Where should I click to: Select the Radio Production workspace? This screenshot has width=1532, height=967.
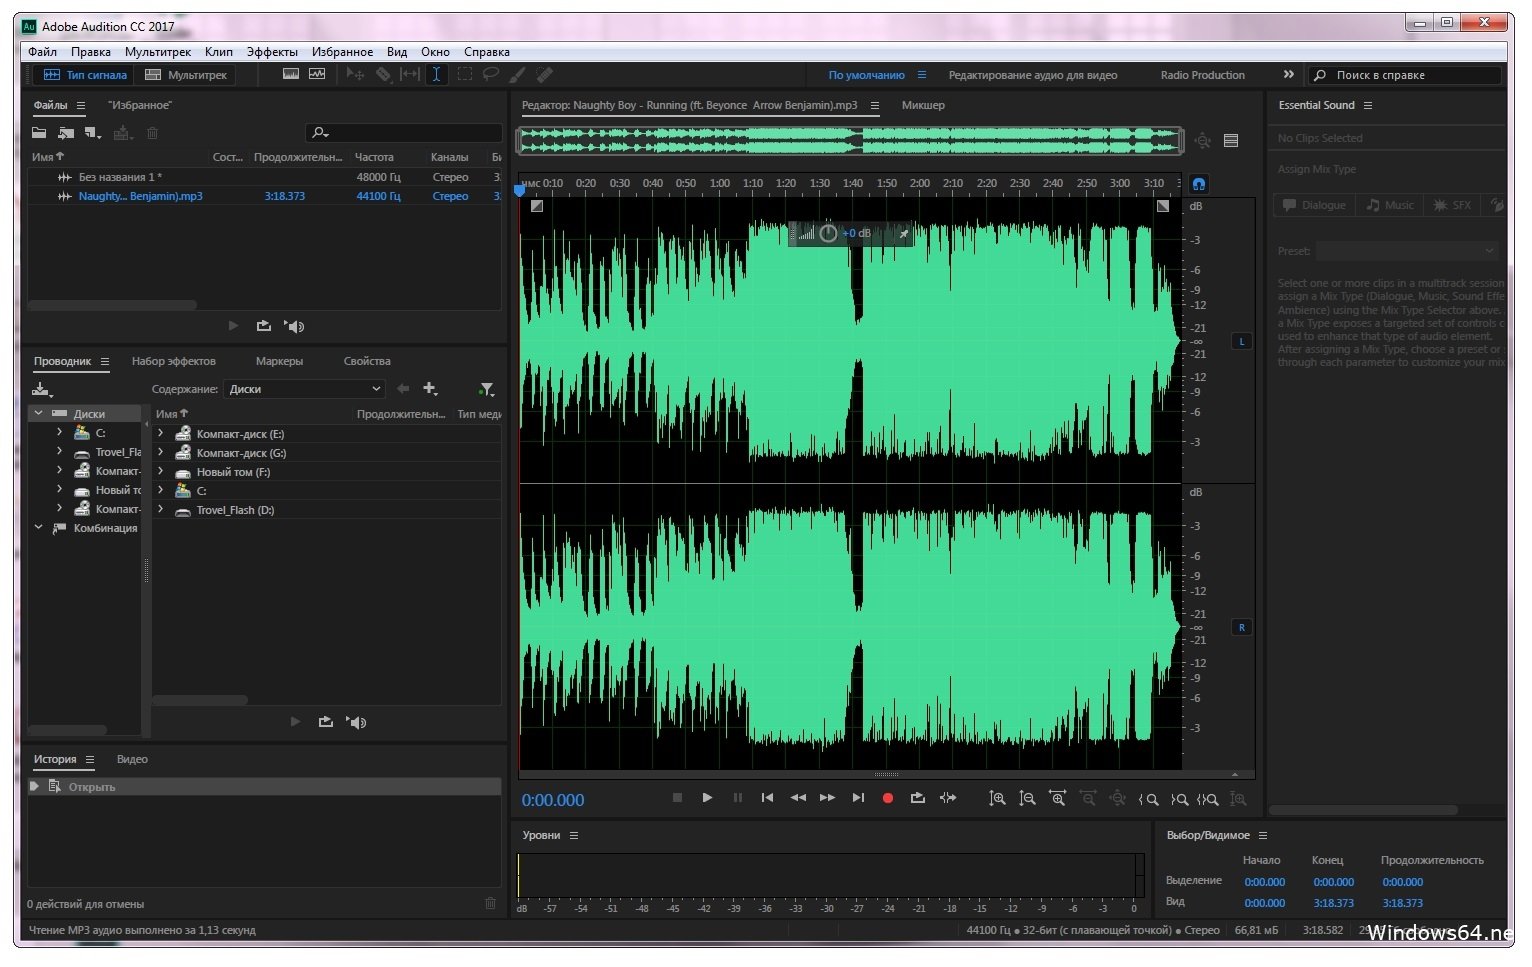[1202, 75]
